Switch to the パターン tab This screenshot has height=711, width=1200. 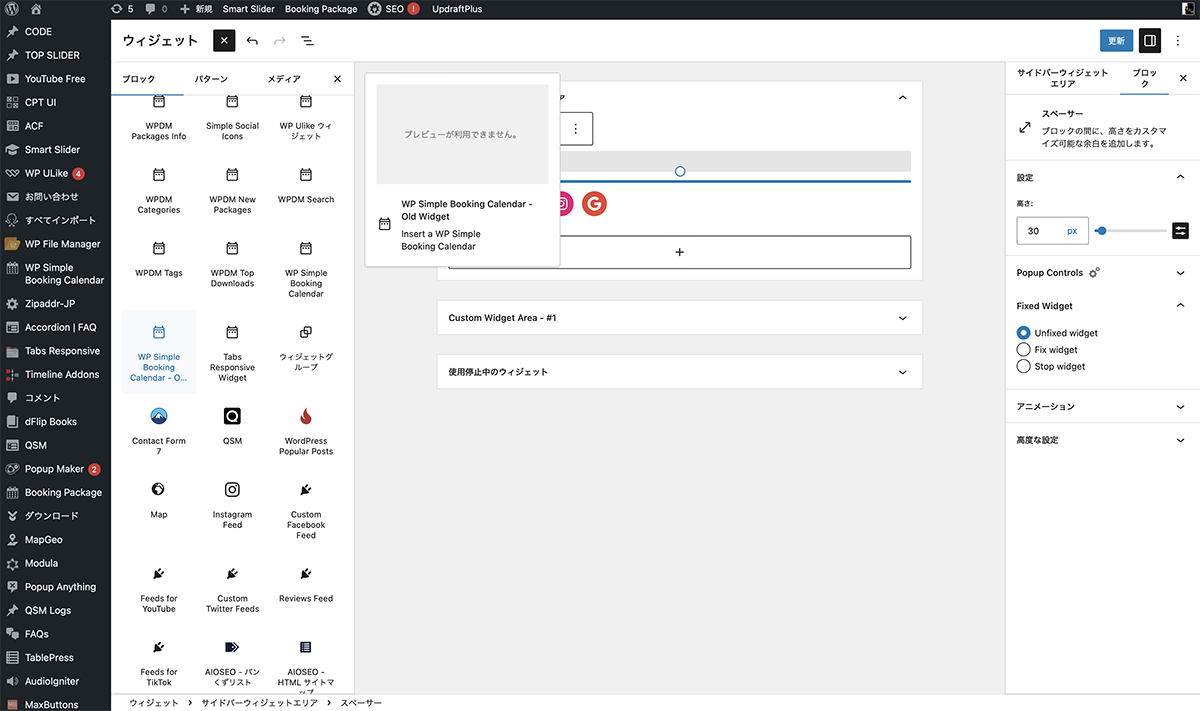coord(210,79)
